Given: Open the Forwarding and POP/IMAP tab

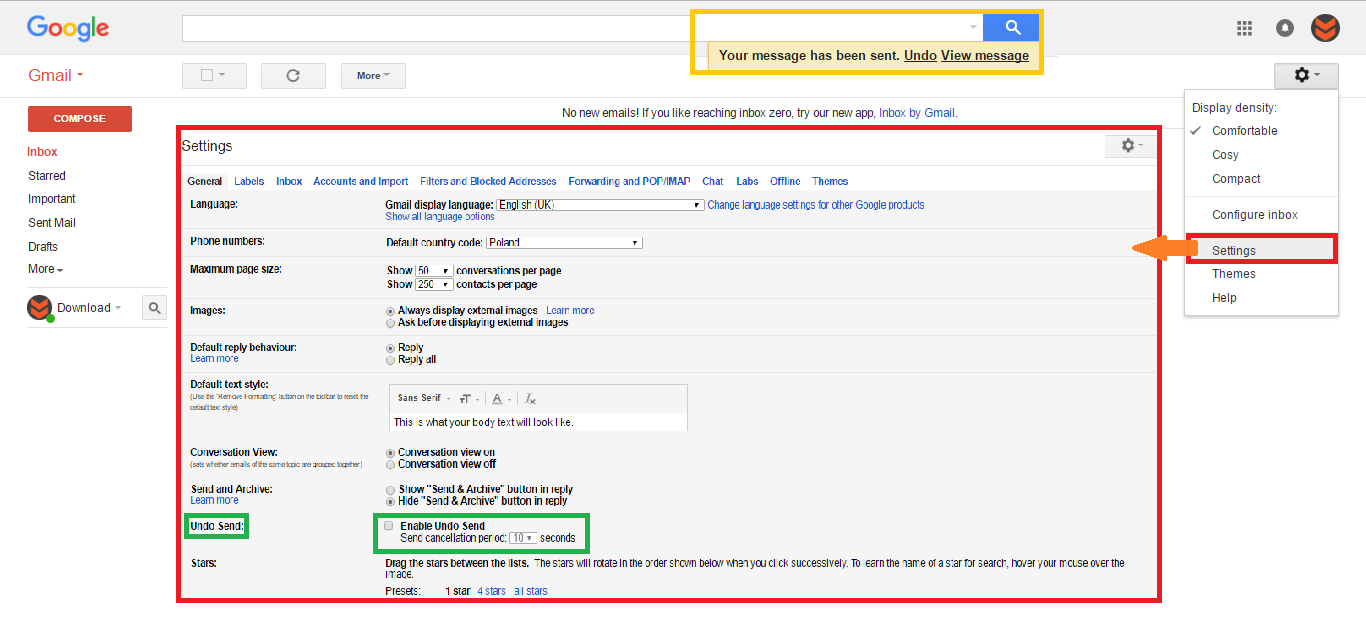Looking at the screenshot, I should pos(629,181).
